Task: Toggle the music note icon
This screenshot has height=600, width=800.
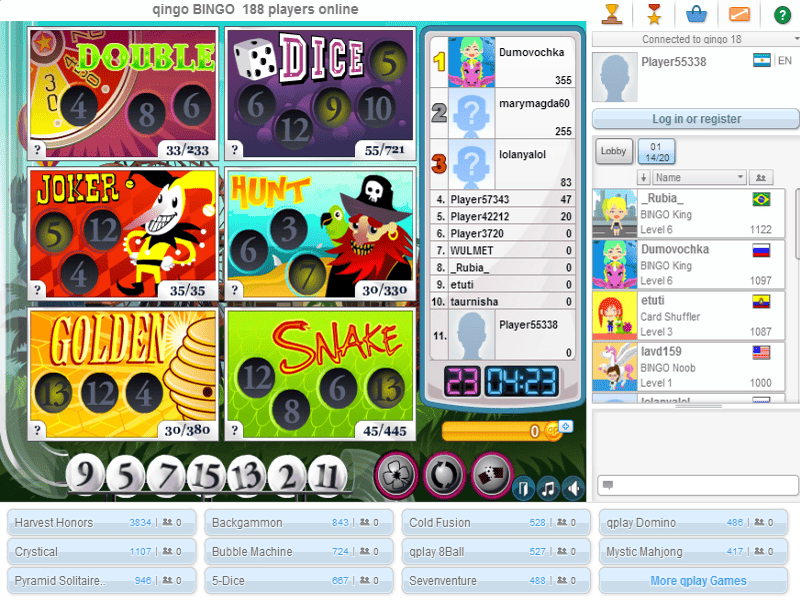Action: click(548, 489)
